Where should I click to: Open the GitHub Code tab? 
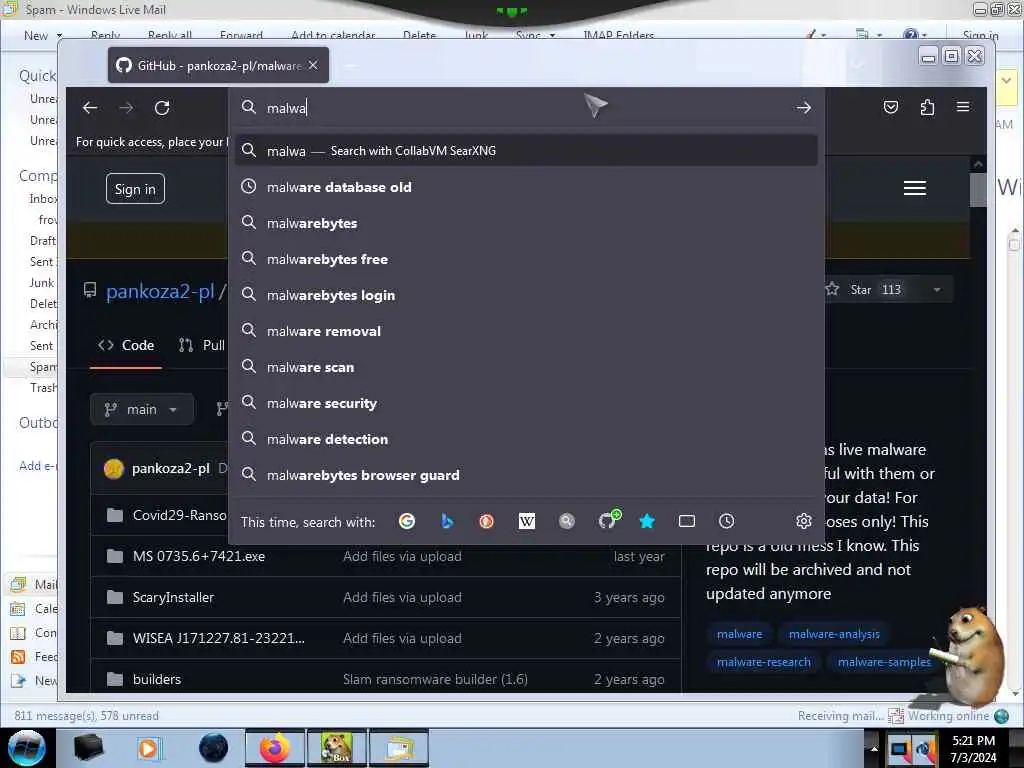pos(126,345)
